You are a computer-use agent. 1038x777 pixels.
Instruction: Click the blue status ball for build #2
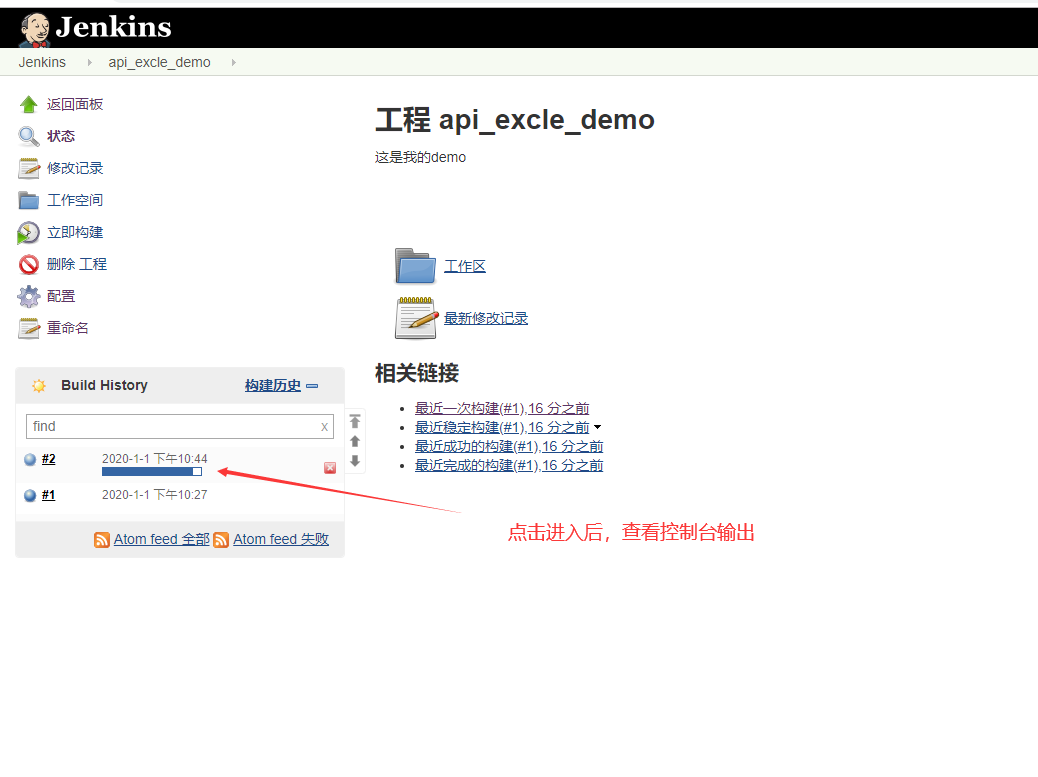click(30, 459)
